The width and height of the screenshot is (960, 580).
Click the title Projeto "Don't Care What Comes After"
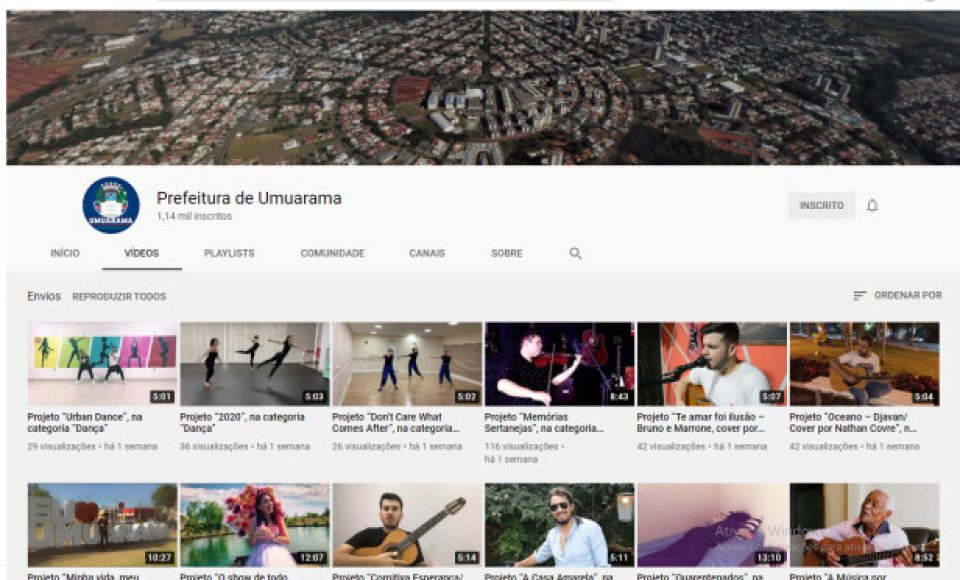[x=396, y=423]
